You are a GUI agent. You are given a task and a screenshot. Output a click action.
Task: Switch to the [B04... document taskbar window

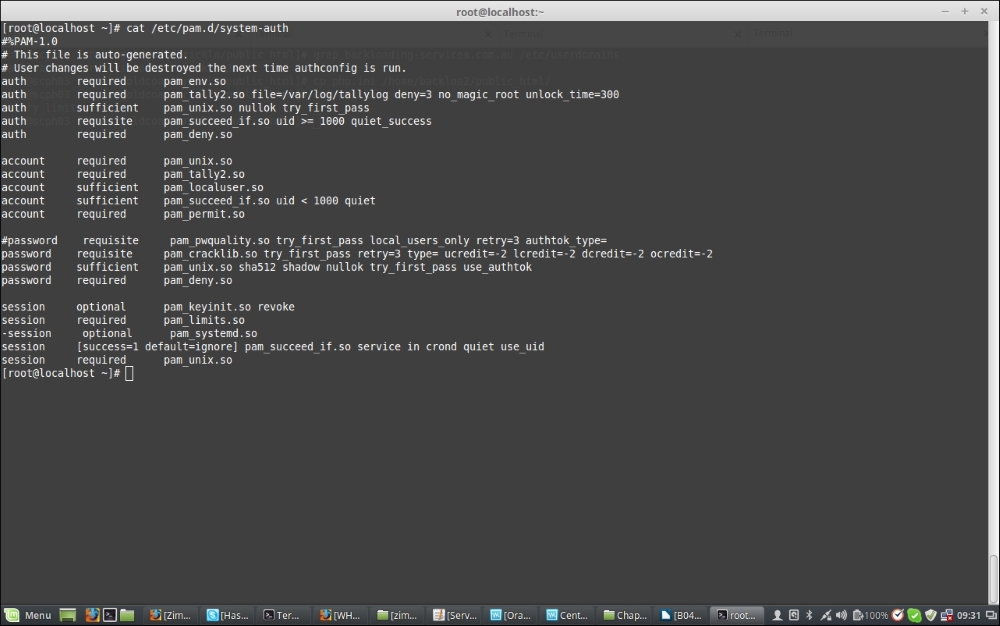tap(681, 615)
